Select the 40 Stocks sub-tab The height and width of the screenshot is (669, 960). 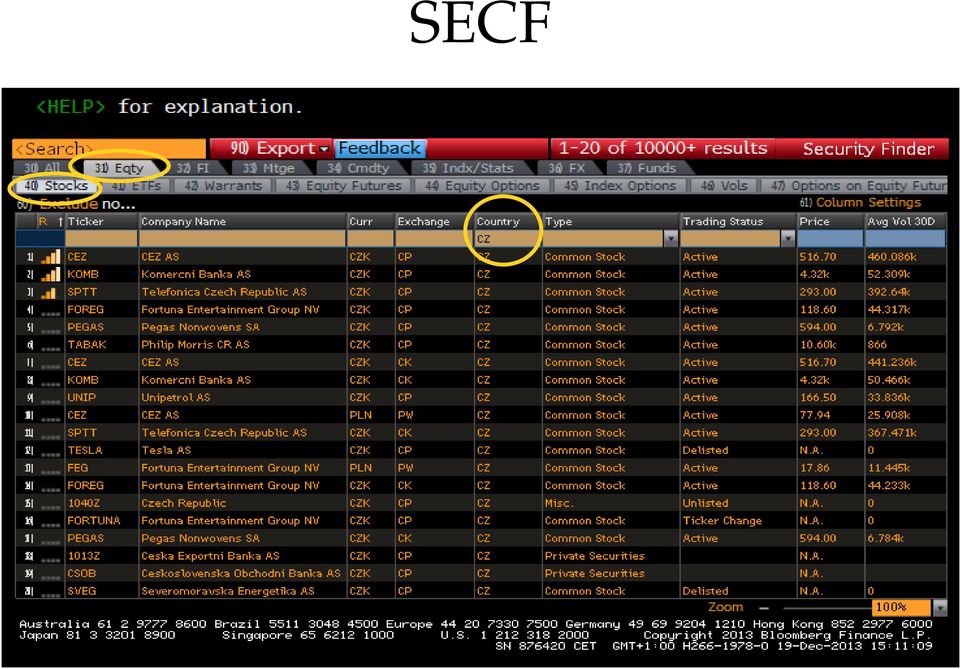point(56,185)
